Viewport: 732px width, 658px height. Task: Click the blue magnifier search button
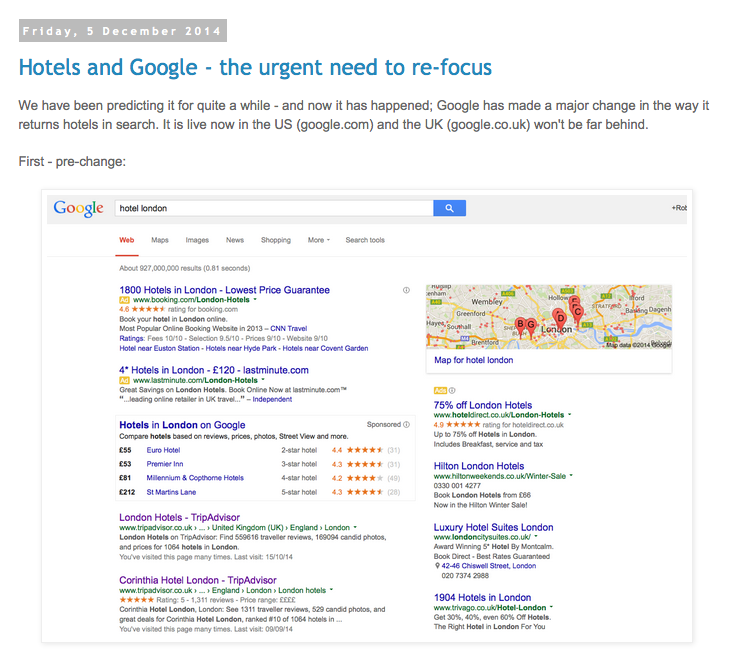(x=449, y=208)
